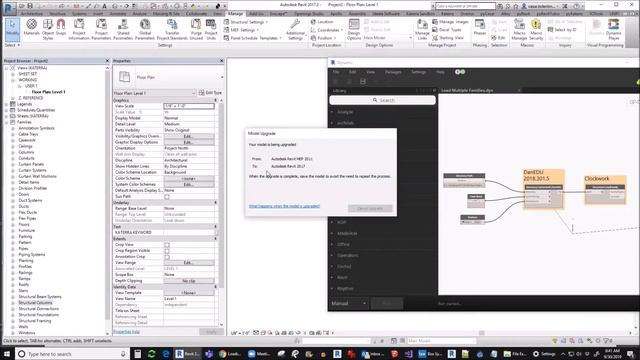This screenshot has height=360, width=640.
Task: Click the Dynamo library Search field
Action: coord(382,100)
